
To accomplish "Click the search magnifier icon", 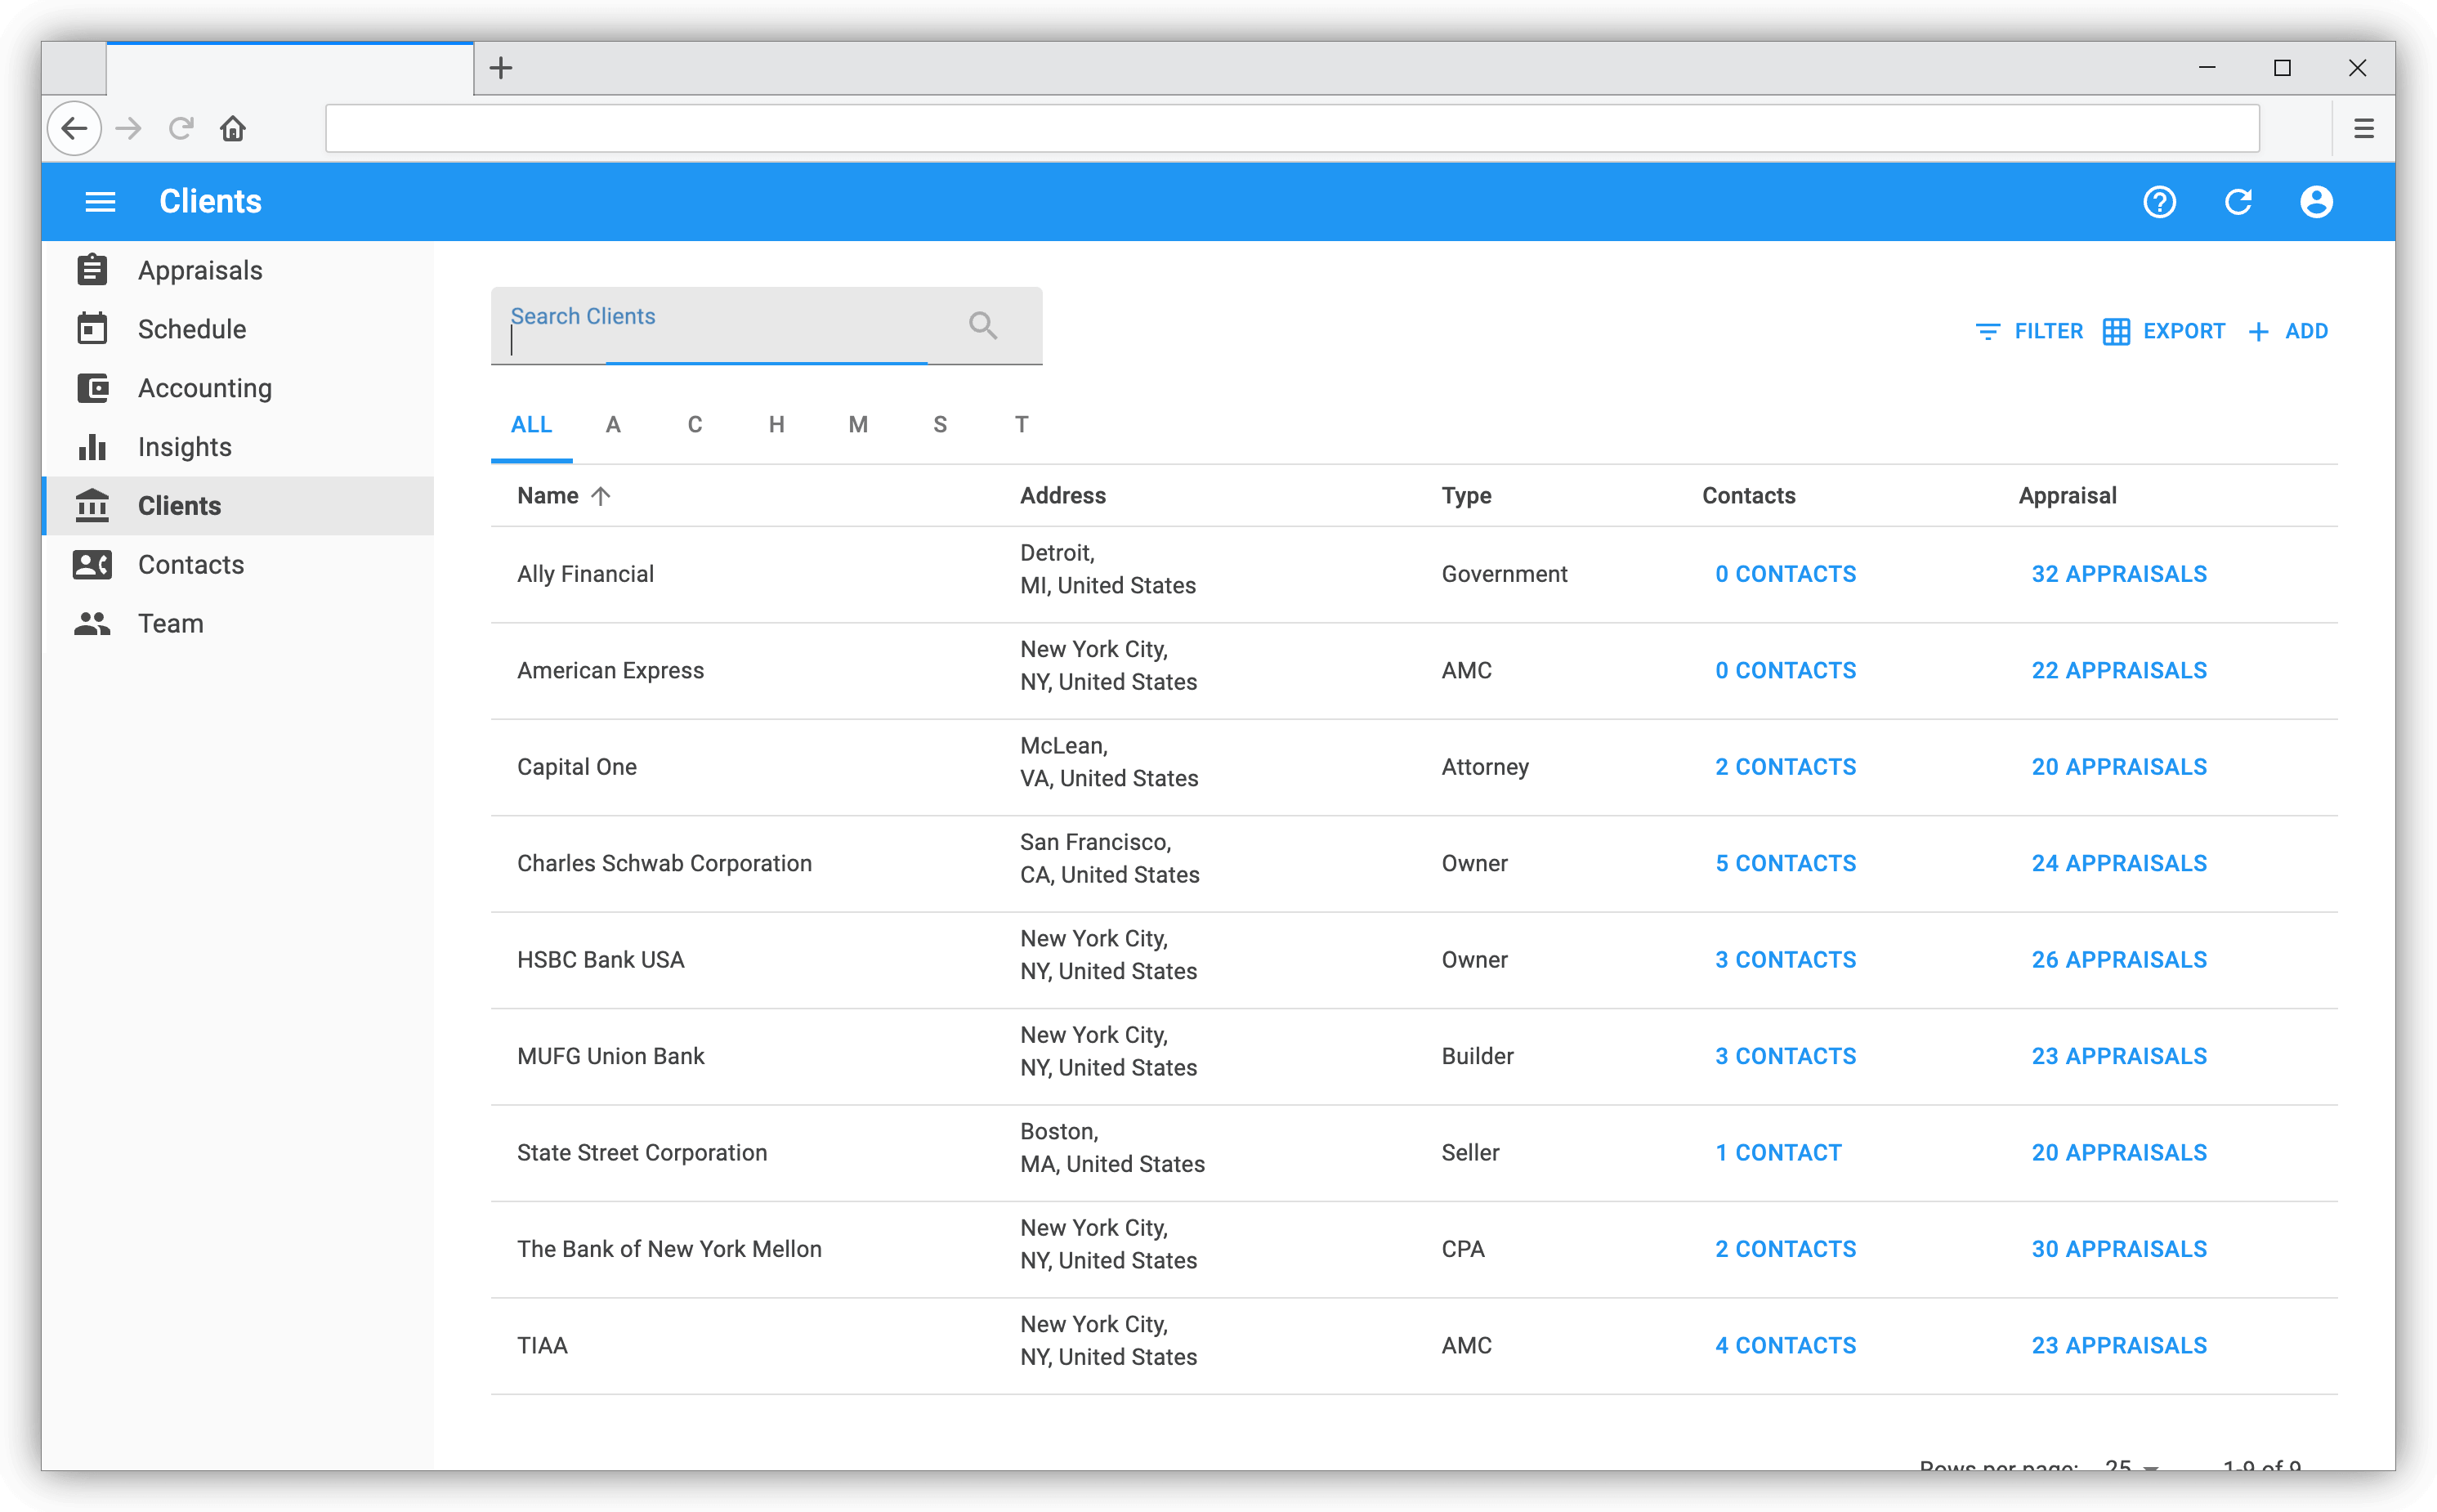I will 982,325.
